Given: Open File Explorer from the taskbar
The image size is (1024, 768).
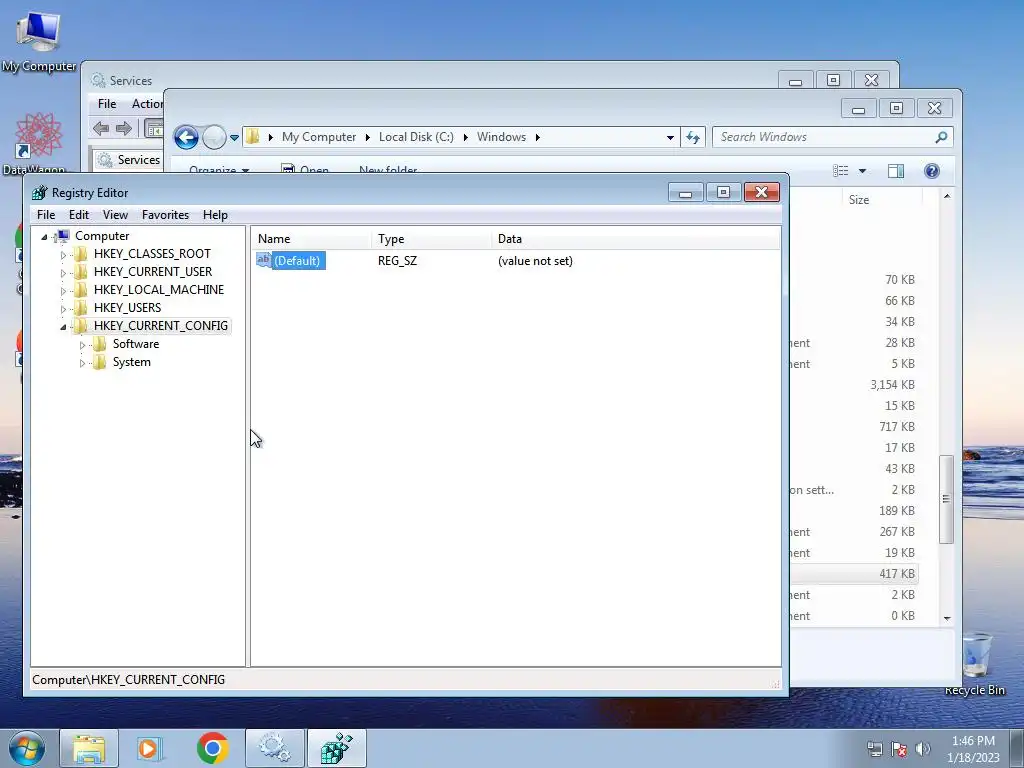Looking at the screenshot, I should click(89, 748).
